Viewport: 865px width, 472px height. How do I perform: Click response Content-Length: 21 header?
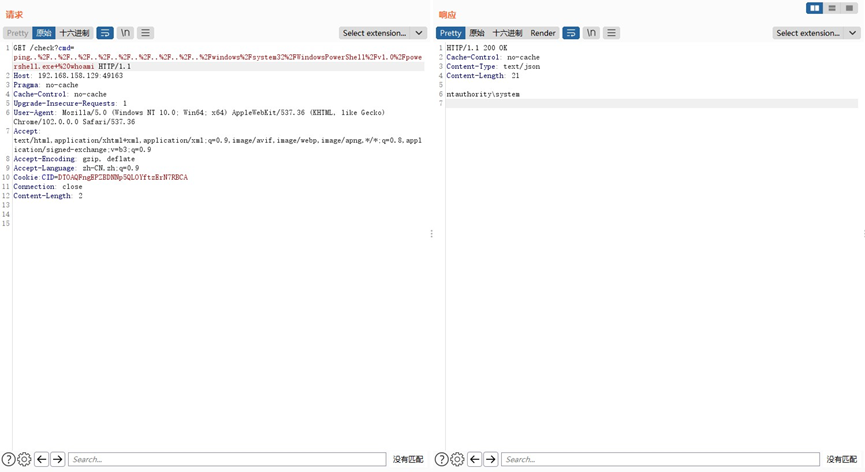pos(483,76)
